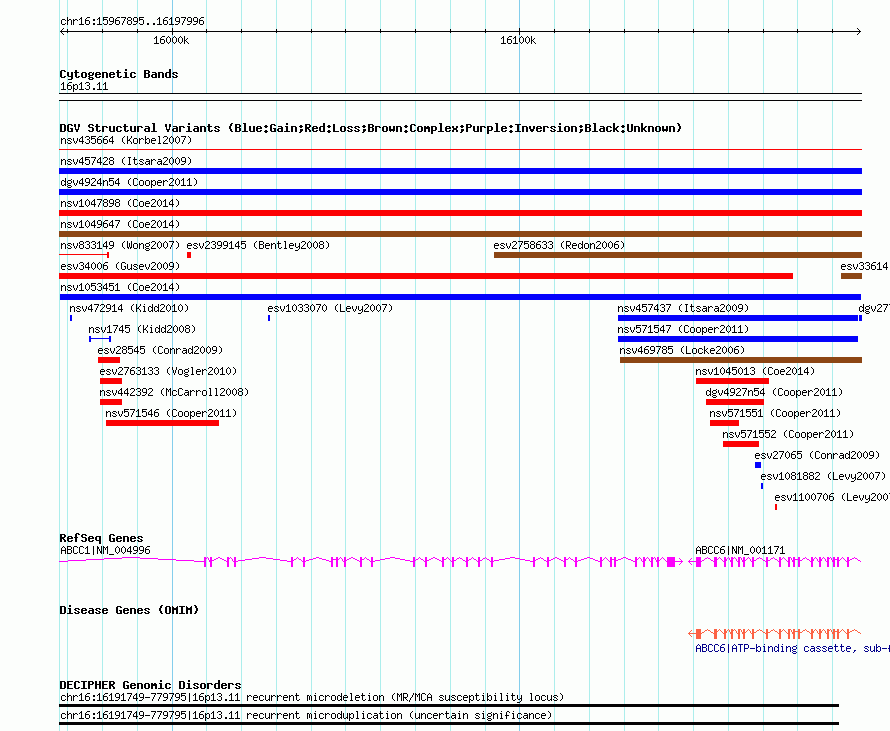Click the nsv571551 (Cooper2011) label
The height and width of the screenshot is (731, 890).
tap(775, 413)
